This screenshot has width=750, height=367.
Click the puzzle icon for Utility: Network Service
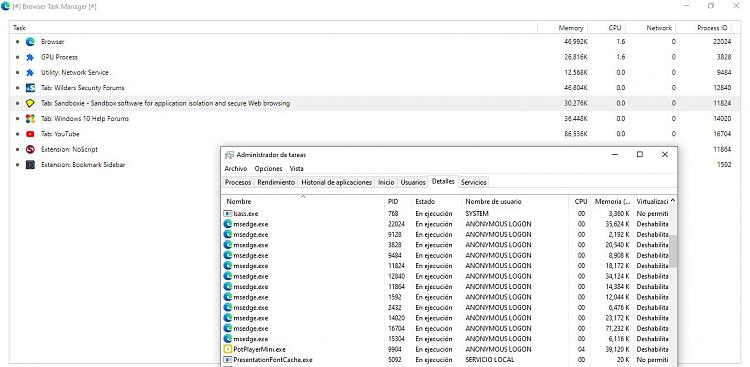[30, 72]
